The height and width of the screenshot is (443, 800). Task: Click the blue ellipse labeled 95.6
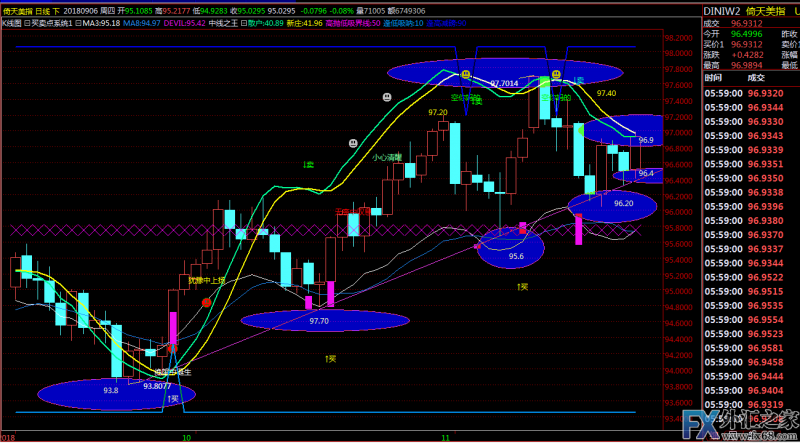tap(510, 248)
